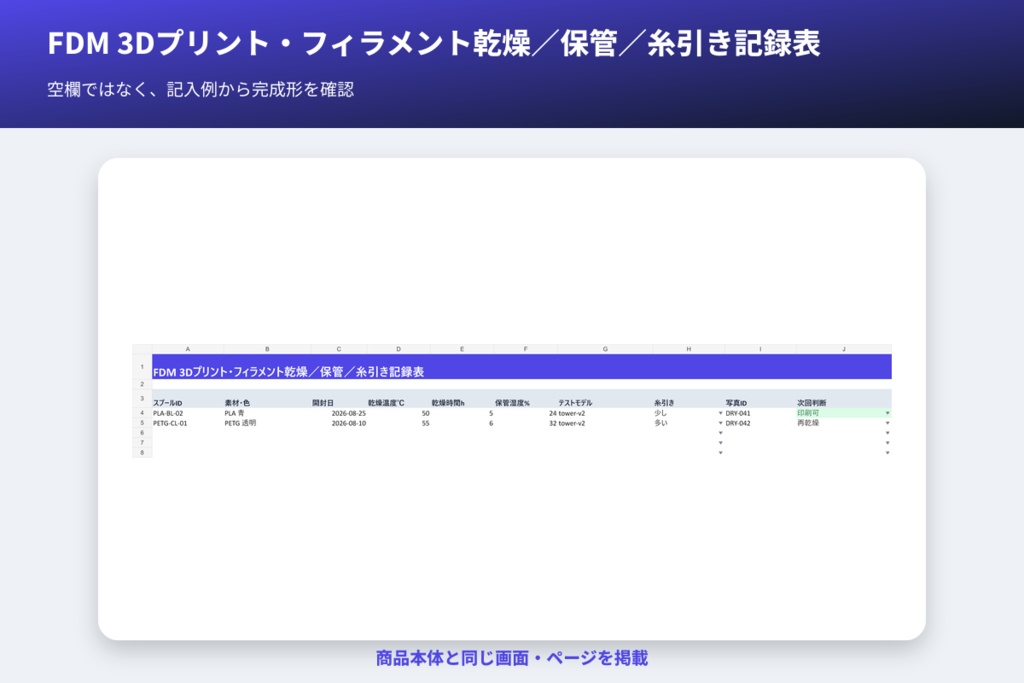The width and height of the screenshot is (1024, 683).
Task: Click the テストモデル header cell
Action: click(605, 399)
